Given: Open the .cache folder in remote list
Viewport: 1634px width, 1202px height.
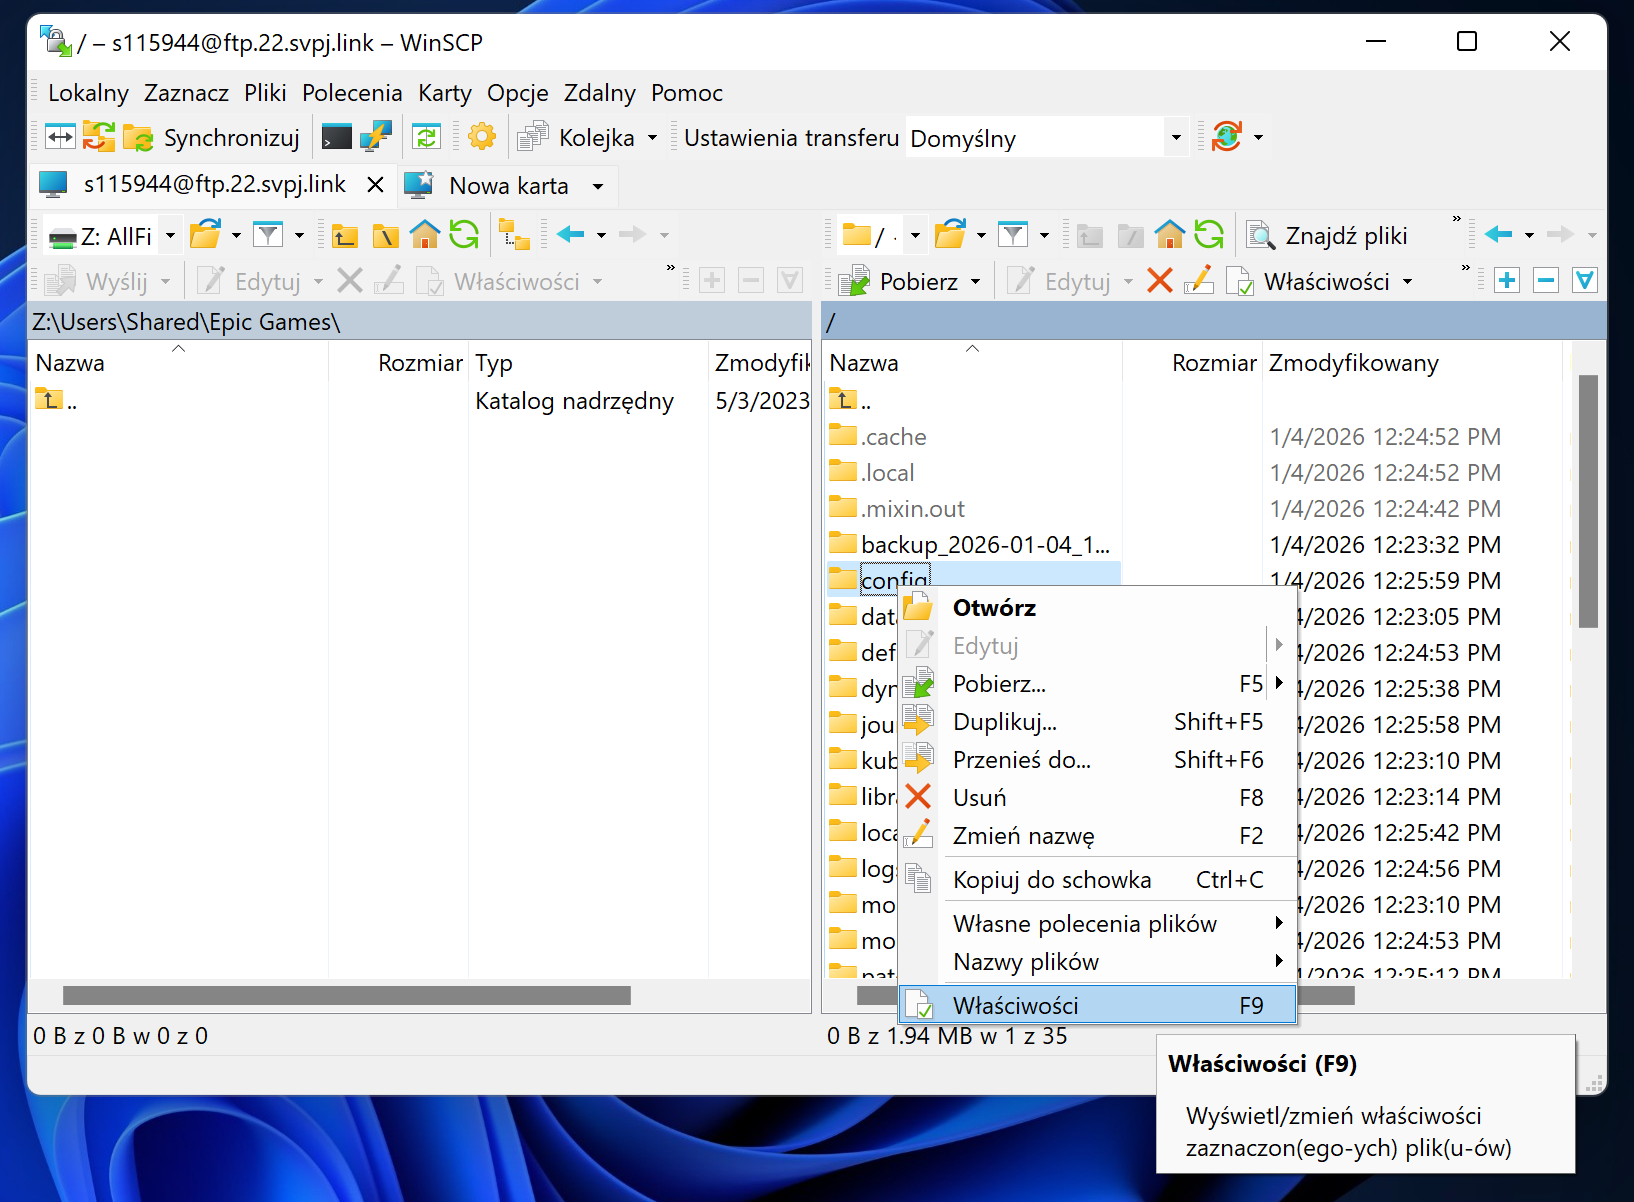Looking at the screenshot, I should (x=893, y=437).
